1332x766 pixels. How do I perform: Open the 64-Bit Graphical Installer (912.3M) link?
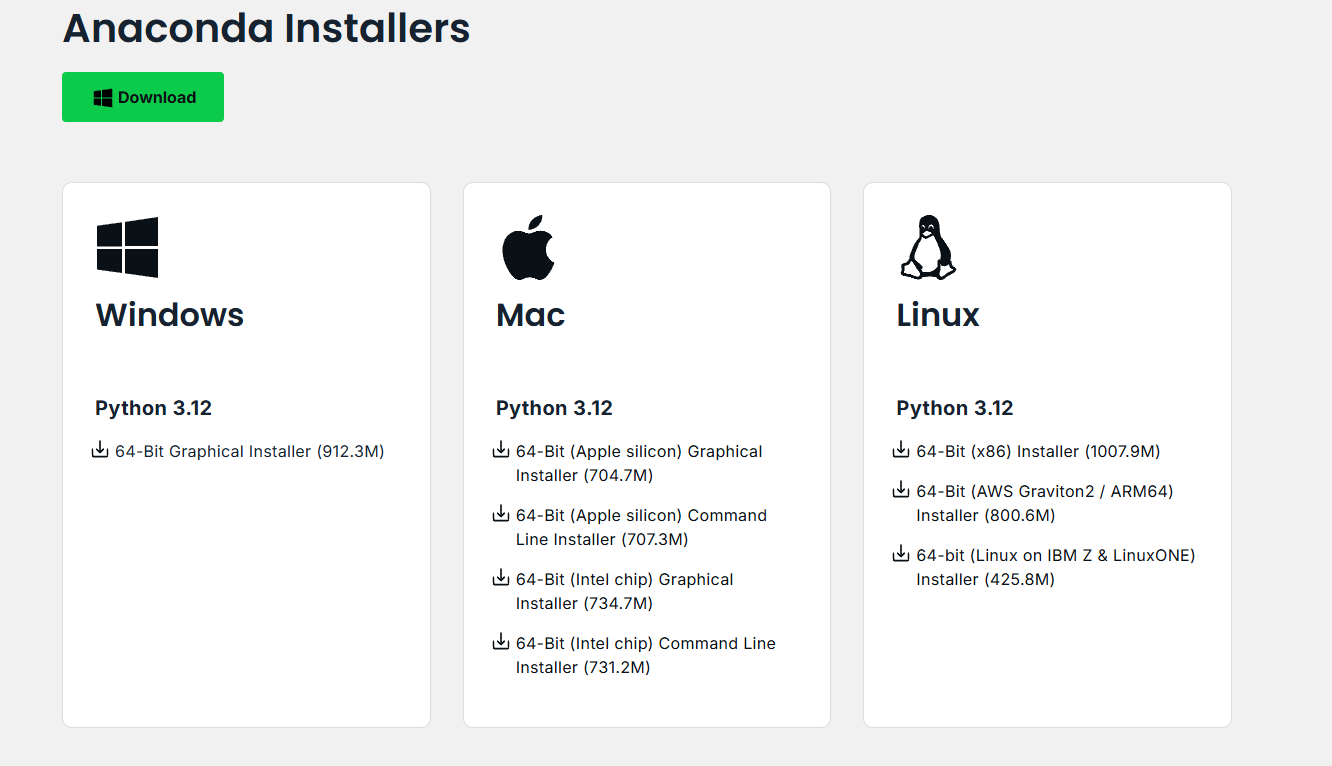pyautogui.click(x=250, y=452)
